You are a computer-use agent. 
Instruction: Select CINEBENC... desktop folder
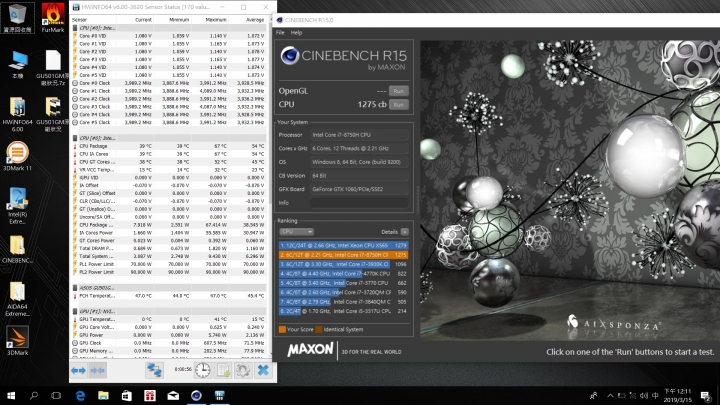coord(17,249)
